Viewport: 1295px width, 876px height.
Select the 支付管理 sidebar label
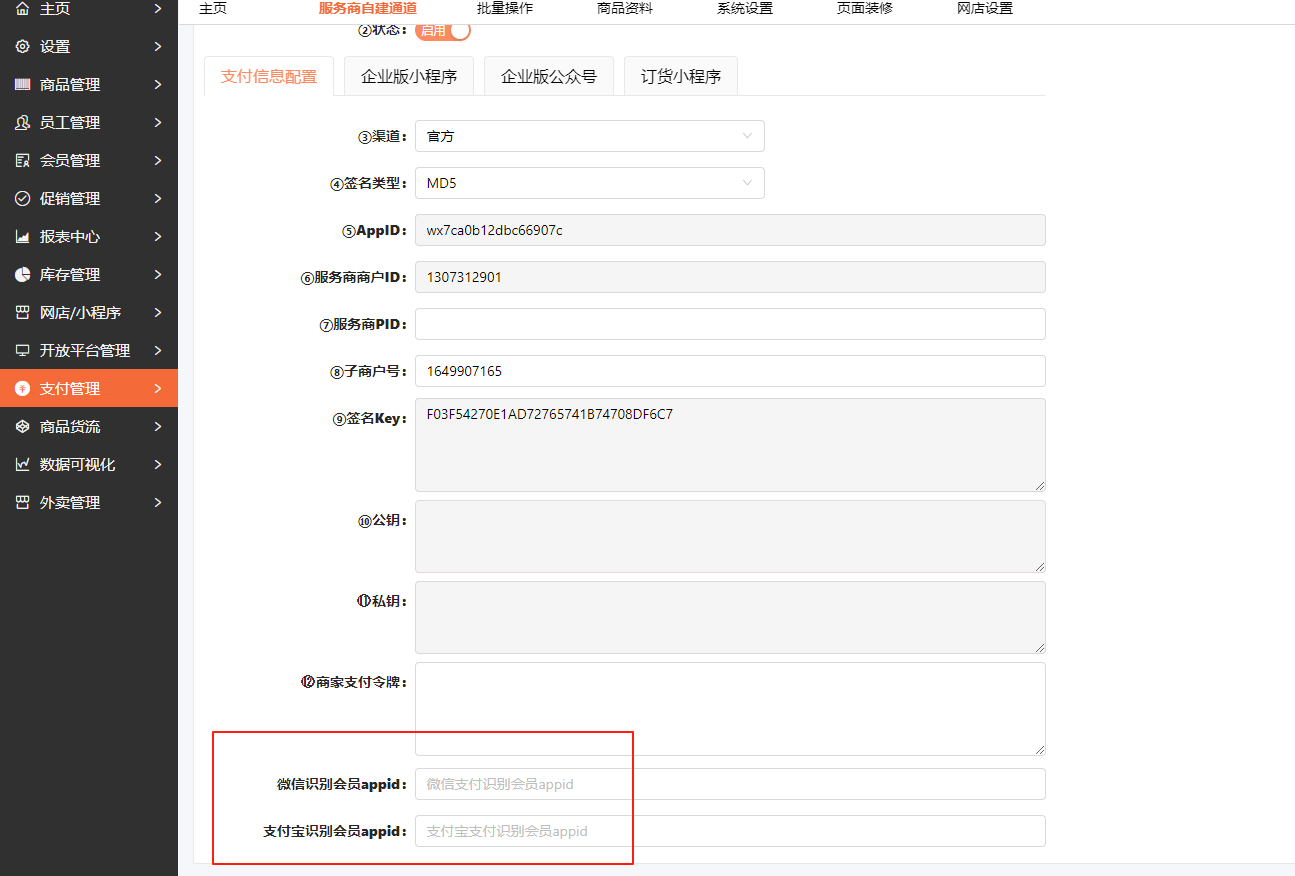[x=70, y=388]
